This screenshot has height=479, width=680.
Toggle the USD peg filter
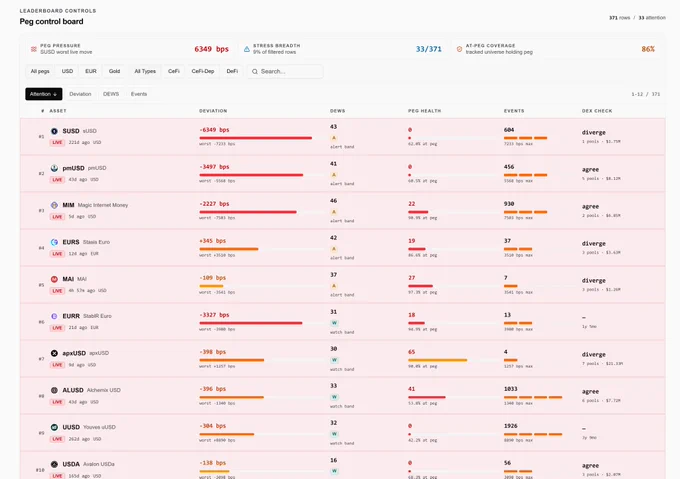pyautogui.click(x=67, y=71)
